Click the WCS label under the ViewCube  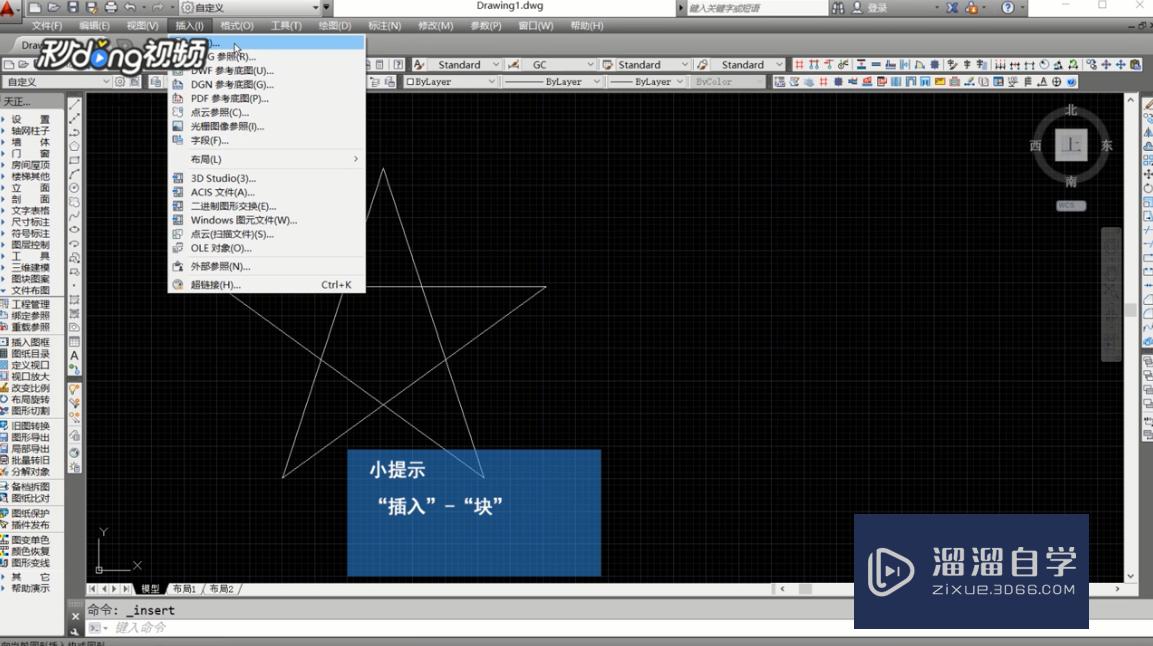point(1071,206)
